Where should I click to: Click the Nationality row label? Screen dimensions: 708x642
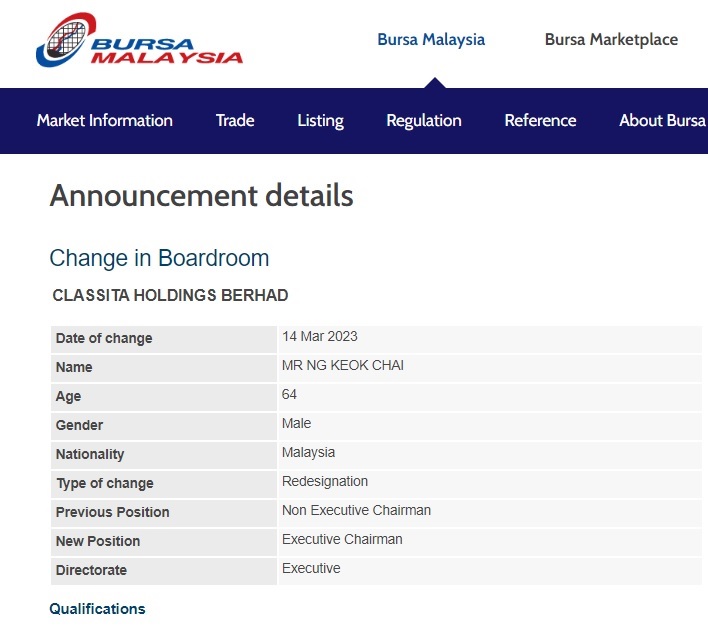coord(89,454)
